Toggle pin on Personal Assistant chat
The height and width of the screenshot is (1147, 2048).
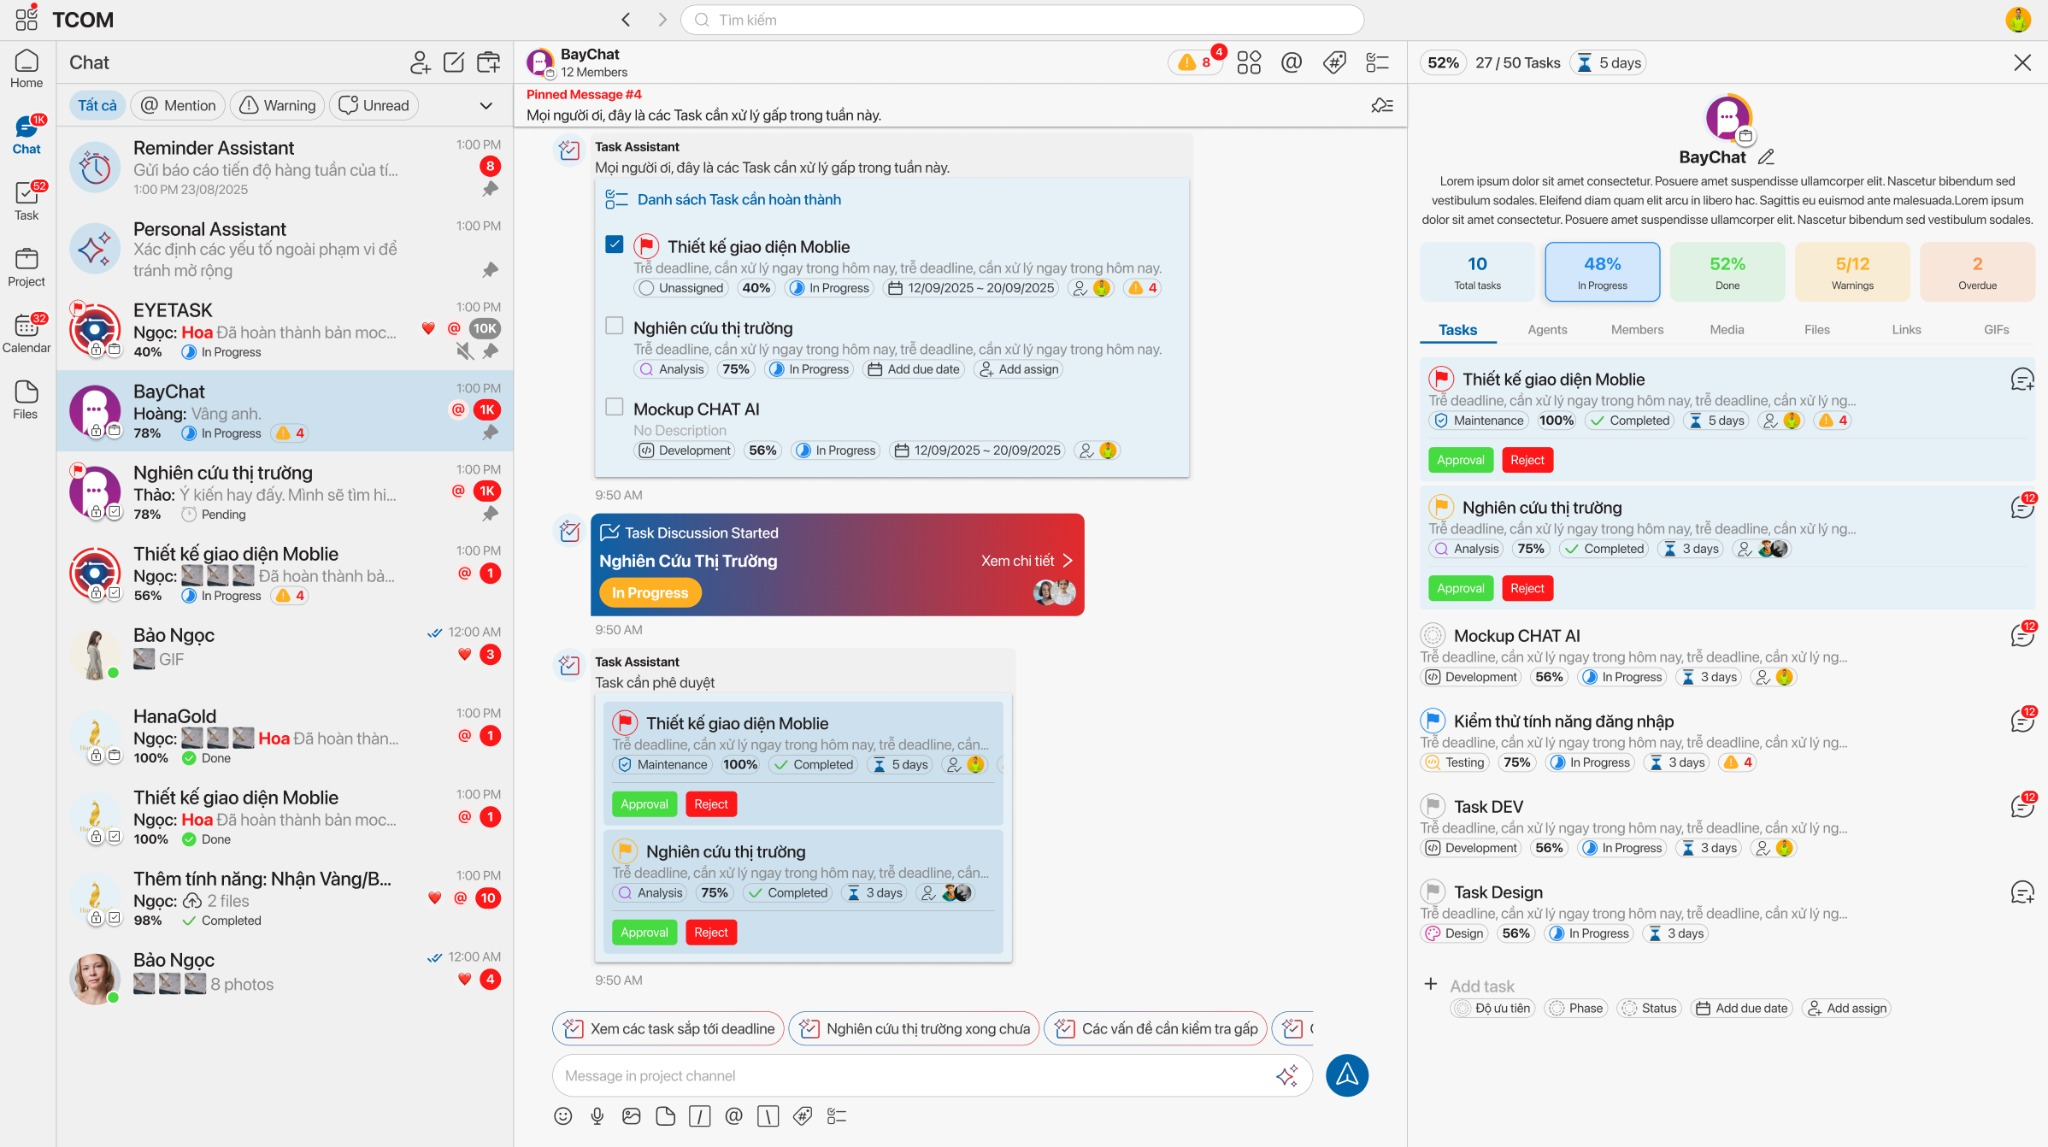pyautogui.click(x=490, y=270)
